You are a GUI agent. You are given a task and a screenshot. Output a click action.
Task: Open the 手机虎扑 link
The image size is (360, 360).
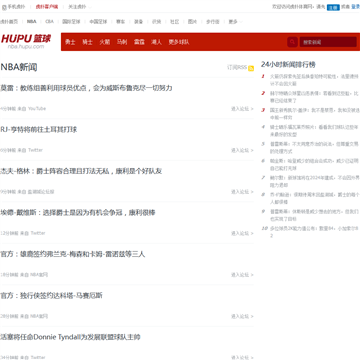point(16,7)
